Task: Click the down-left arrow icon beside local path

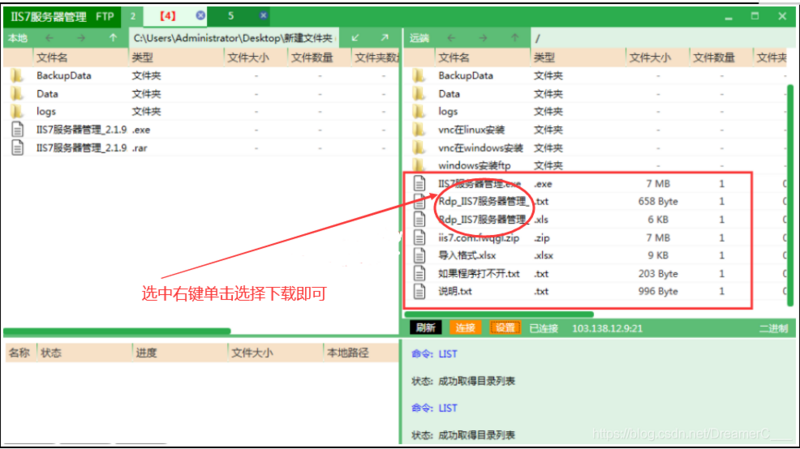Action: click(x=355, y=38)
